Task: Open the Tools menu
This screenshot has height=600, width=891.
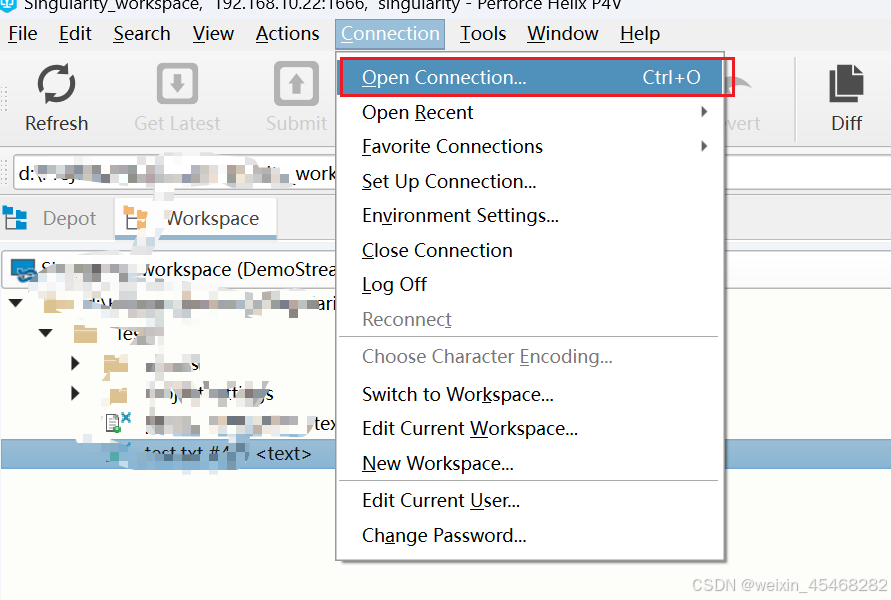Action: pos(483,34)
